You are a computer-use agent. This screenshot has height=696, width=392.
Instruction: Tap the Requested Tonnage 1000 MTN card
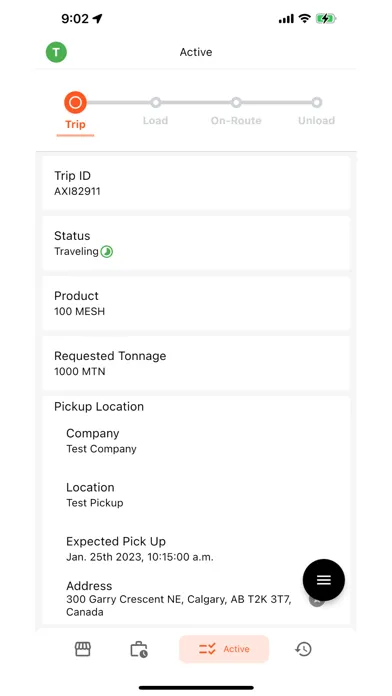pos(196,363)
